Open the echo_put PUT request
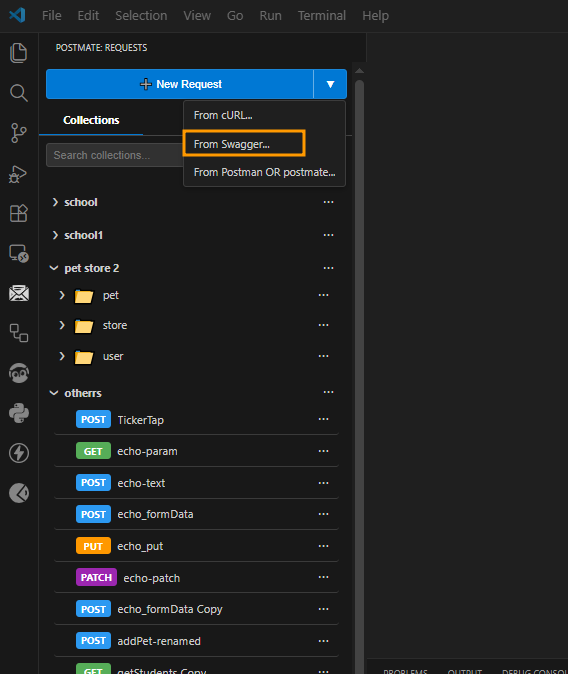 [x=196, y=546]
